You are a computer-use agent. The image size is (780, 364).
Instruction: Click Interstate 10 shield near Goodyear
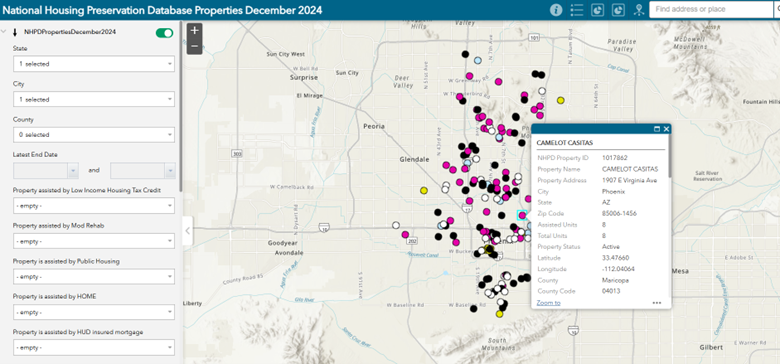pos(324,229)
